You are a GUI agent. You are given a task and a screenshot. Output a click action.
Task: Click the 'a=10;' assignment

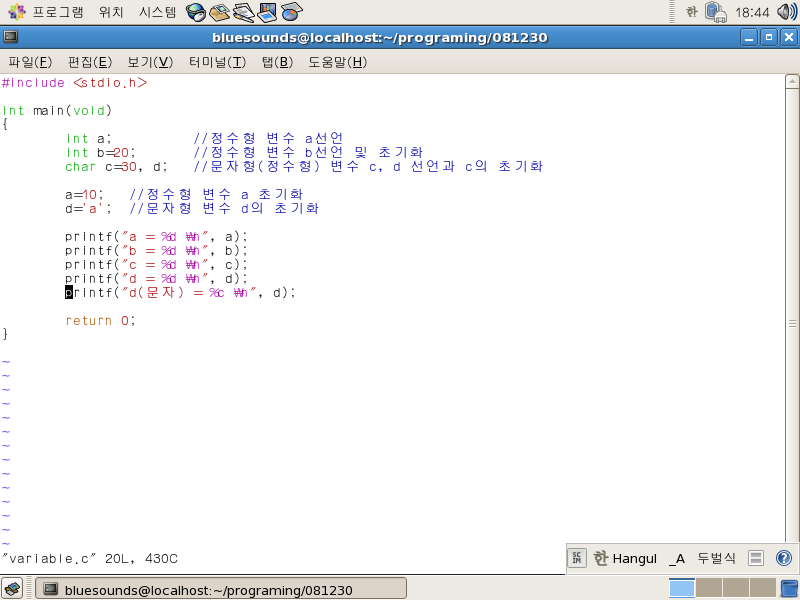(85, 195)
